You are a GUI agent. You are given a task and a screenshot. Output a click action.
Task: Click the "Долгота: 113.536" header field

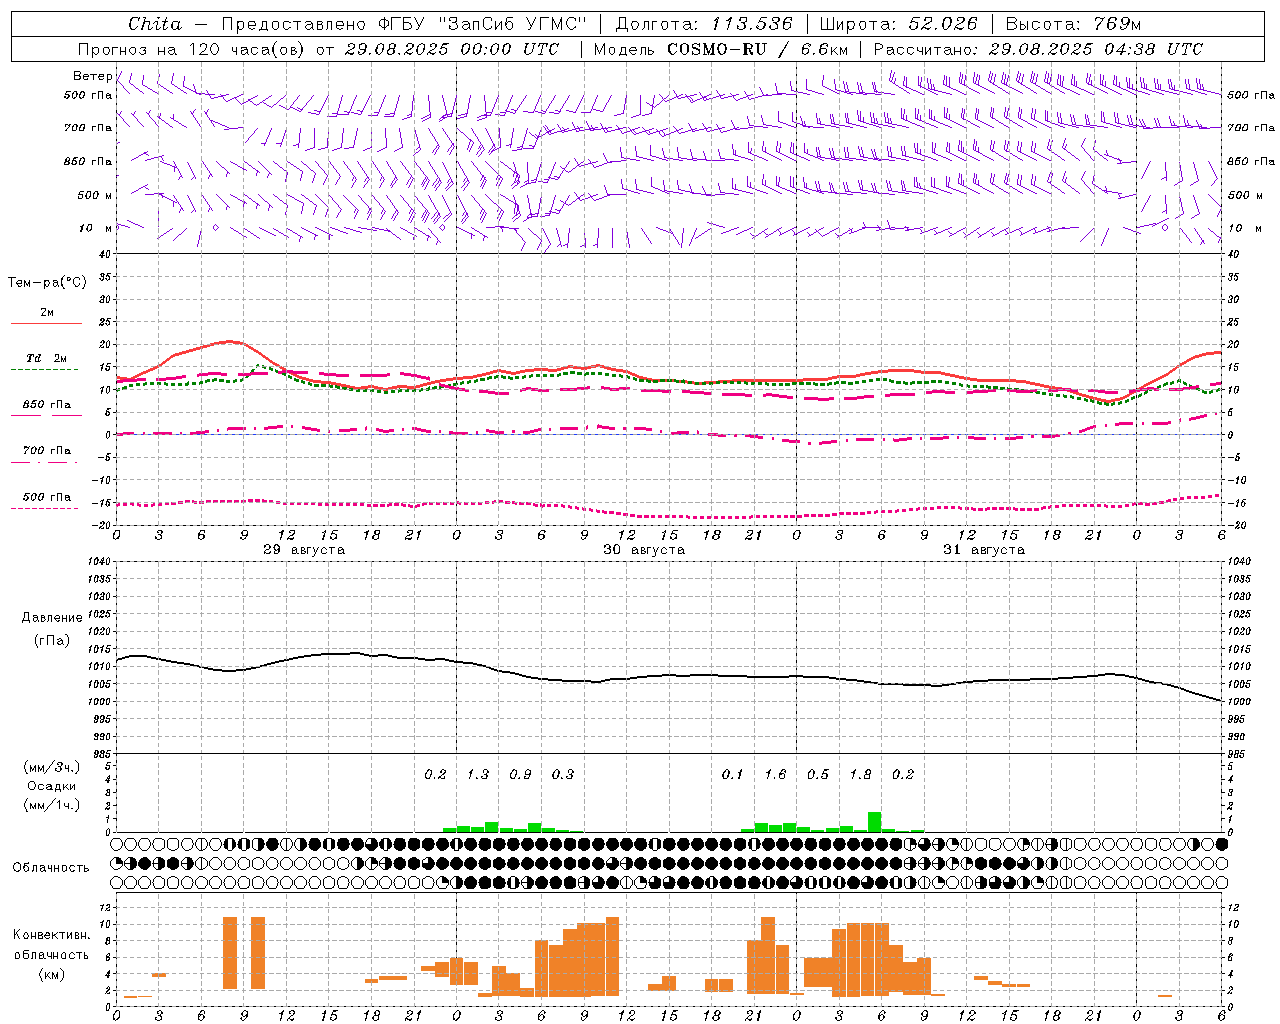pos(704,24)
